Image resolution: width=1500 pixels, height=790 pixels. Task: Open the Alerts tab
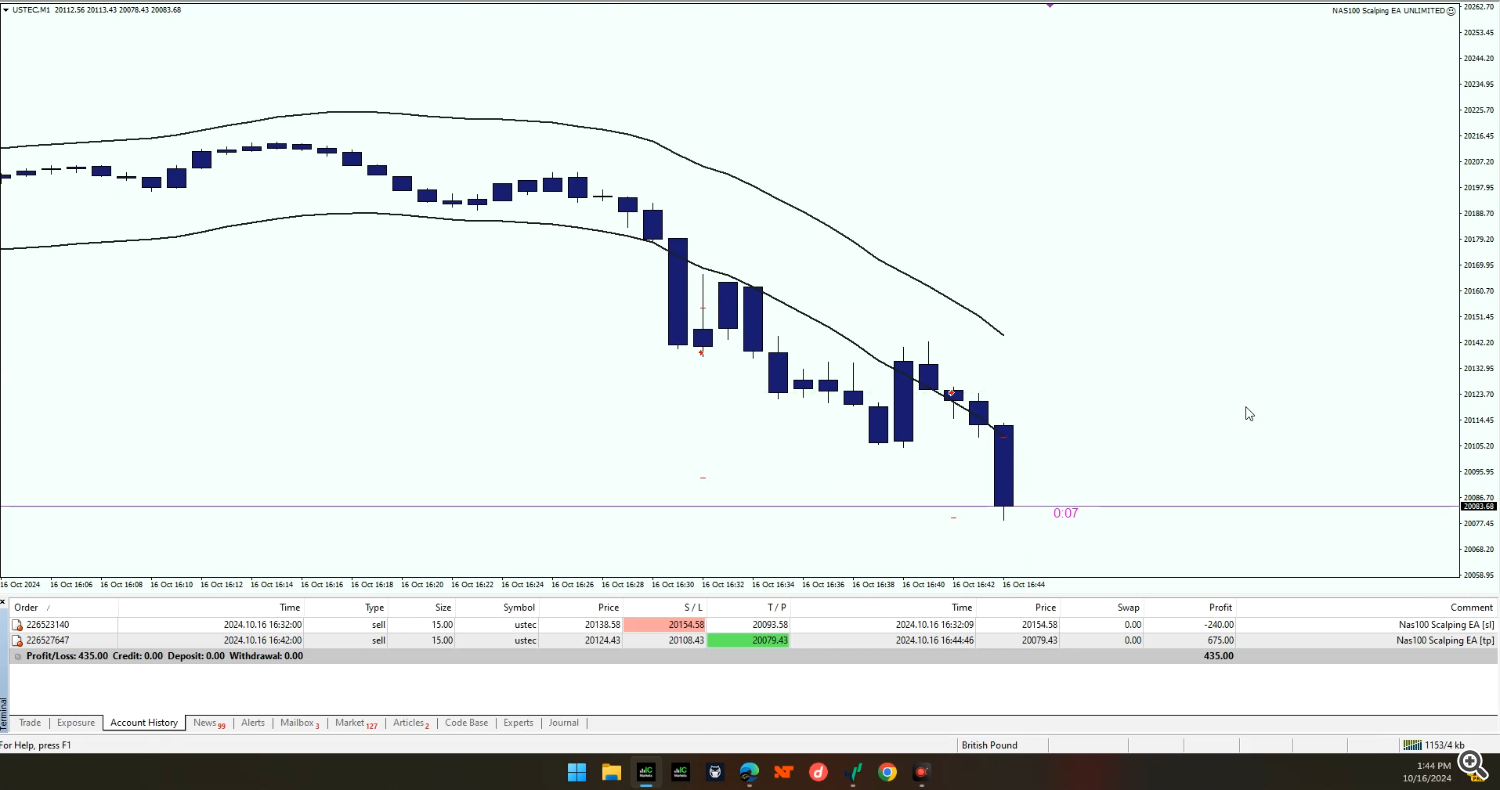(x=253, y=723)
